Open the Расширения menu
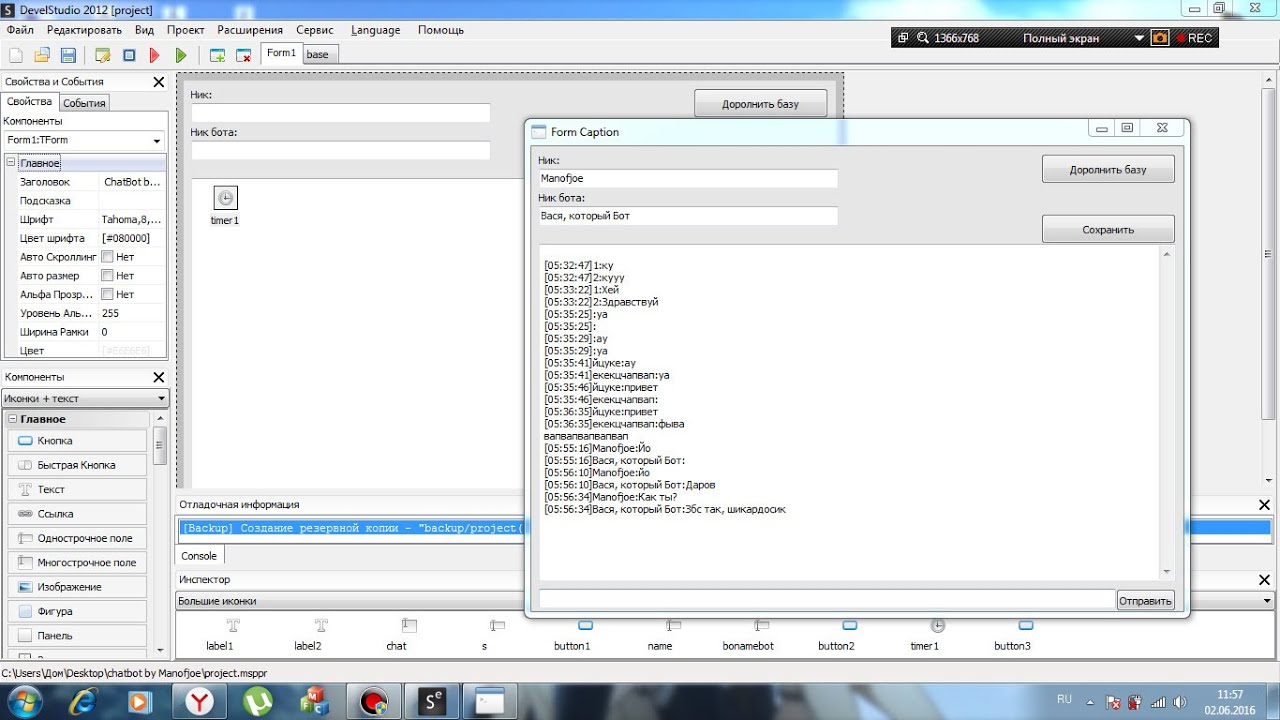Viewport: 1280px width, 720px height. tap(250, 30)
